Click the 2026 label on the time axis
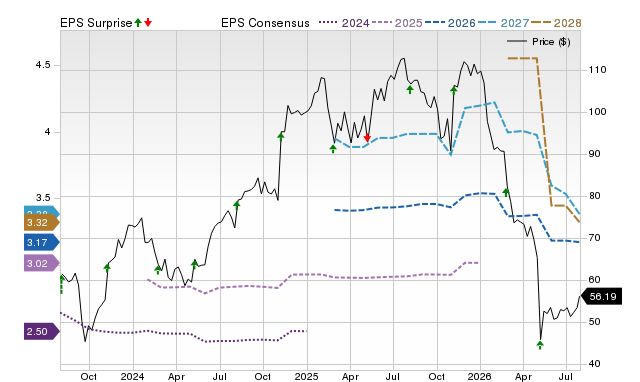This screenshot has width=640, height=382. [x=480, y=376]
